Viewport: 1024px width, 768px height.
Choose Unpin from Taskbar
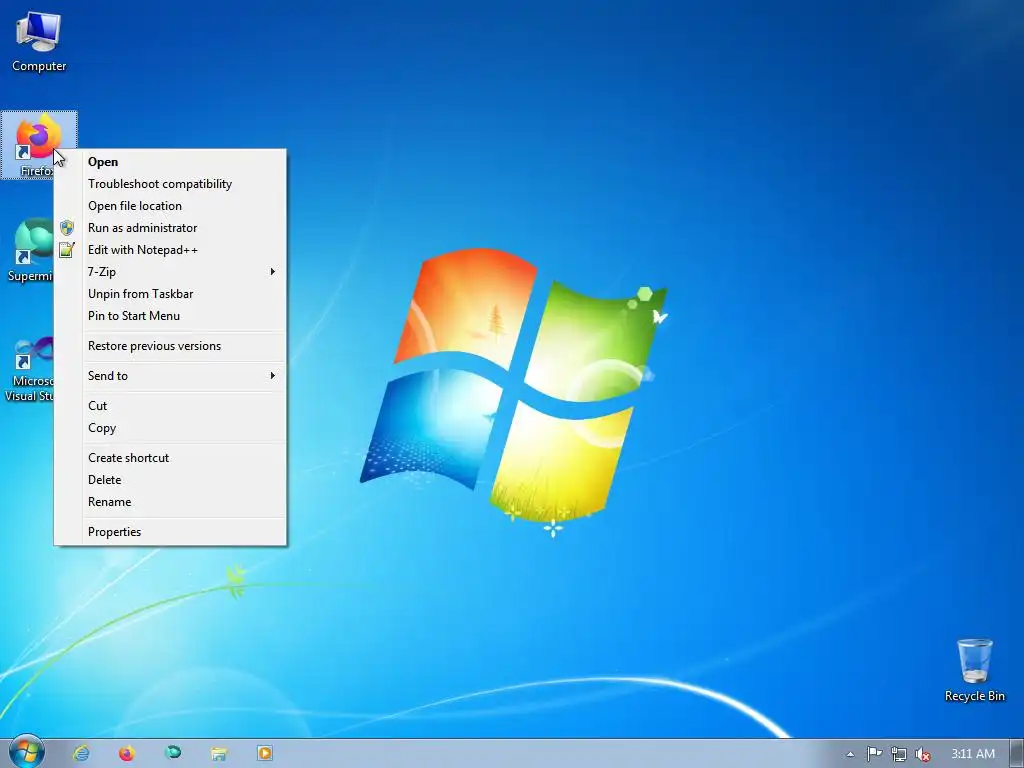tap(170, 294)
